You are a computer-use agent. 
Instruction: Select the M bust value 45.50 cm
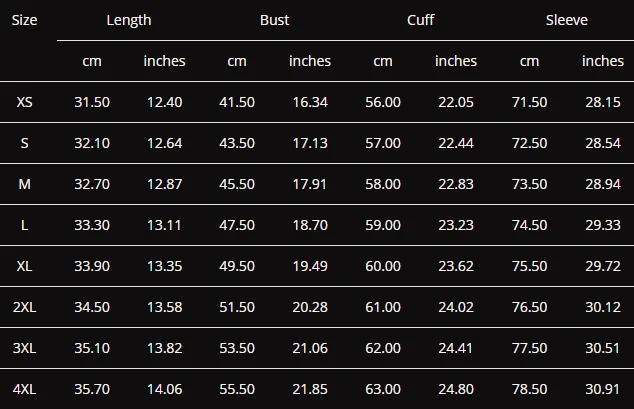[237, 184]
